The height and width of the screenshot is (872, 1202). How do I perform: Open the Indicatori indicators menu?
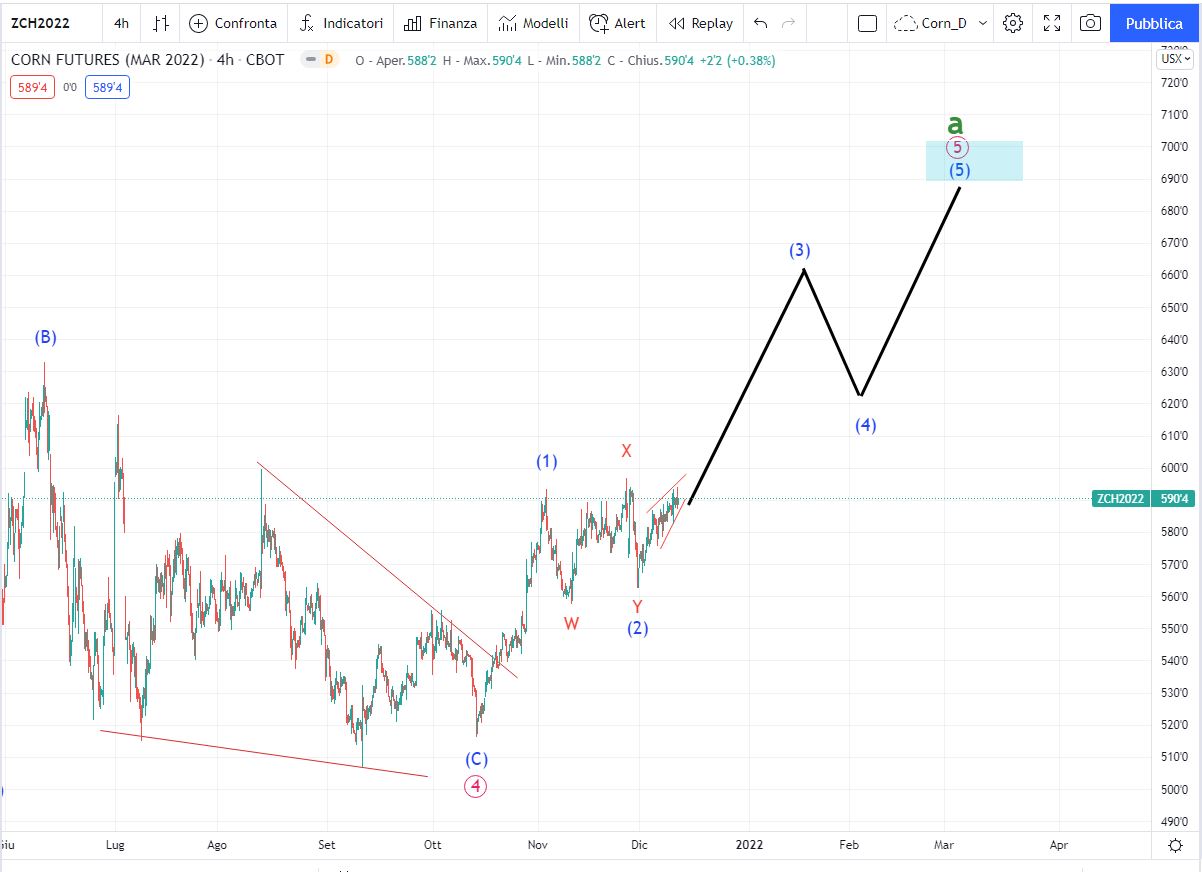pos(341,23)
